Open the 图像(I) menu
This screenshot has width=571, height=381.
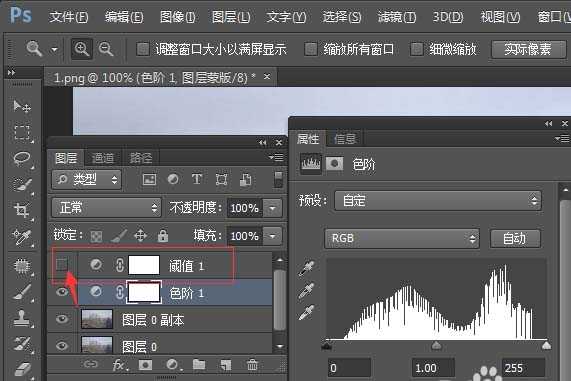[178, 17]
